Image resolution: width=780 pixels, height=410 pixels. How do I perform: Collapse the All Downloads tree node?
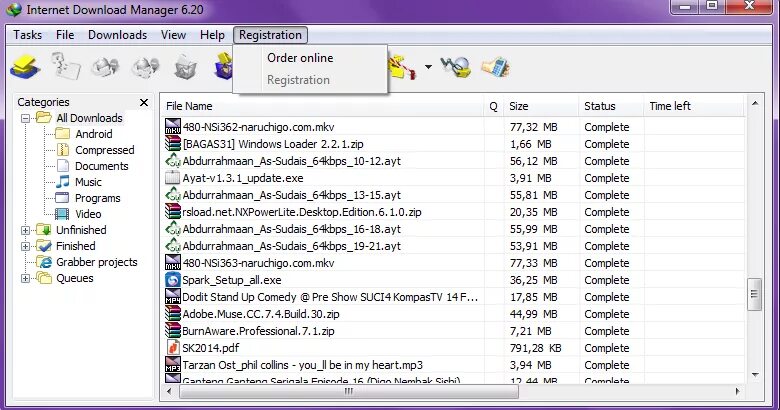tap(25, 118)
